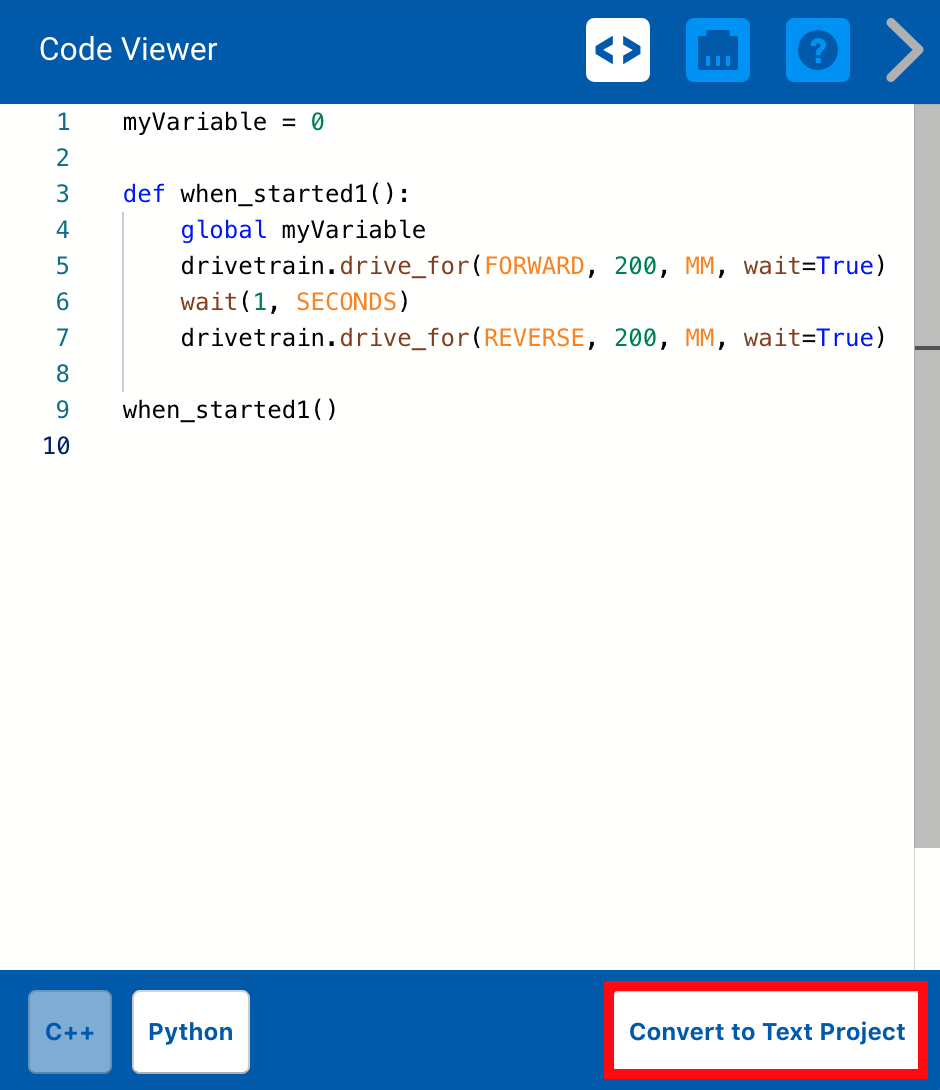940x1090 pixels.
Task: Keep Python selected as code language
Action: [190, 1031]
